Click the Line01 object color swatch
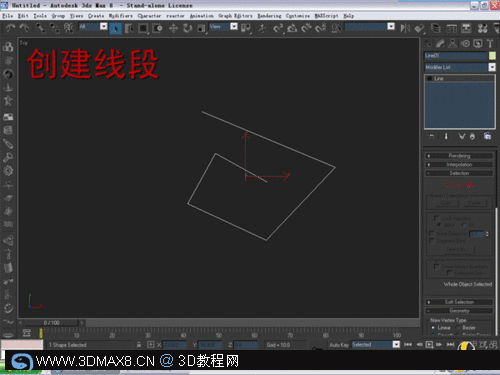The height and width of the screenshot is (375, 500). pyautogui.click(x=492, y=56)
